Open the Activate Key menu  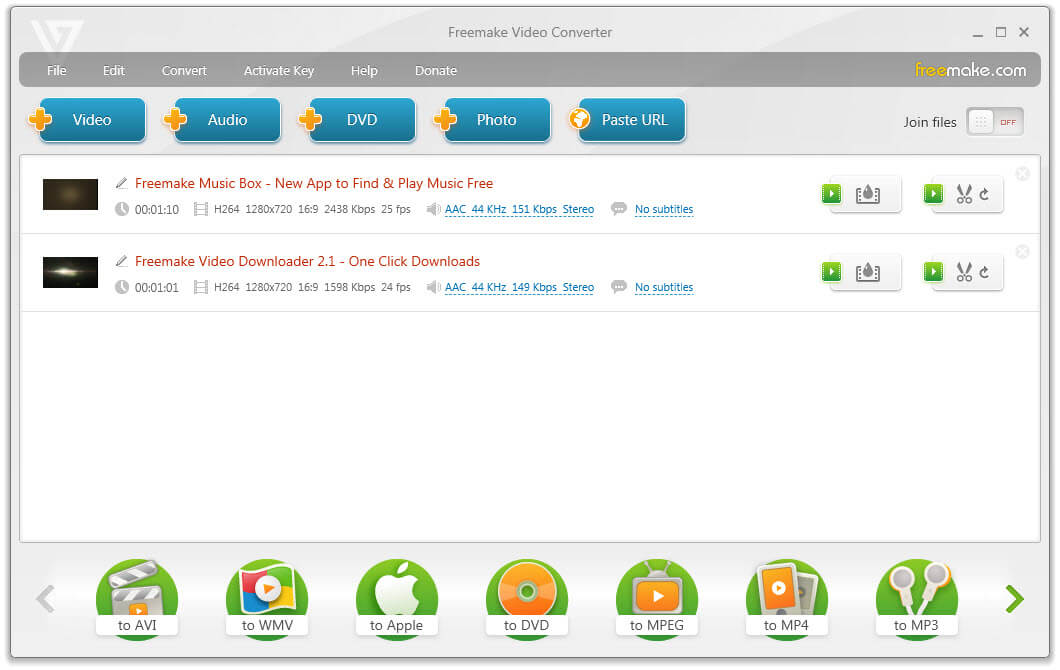tap(279, 70)
